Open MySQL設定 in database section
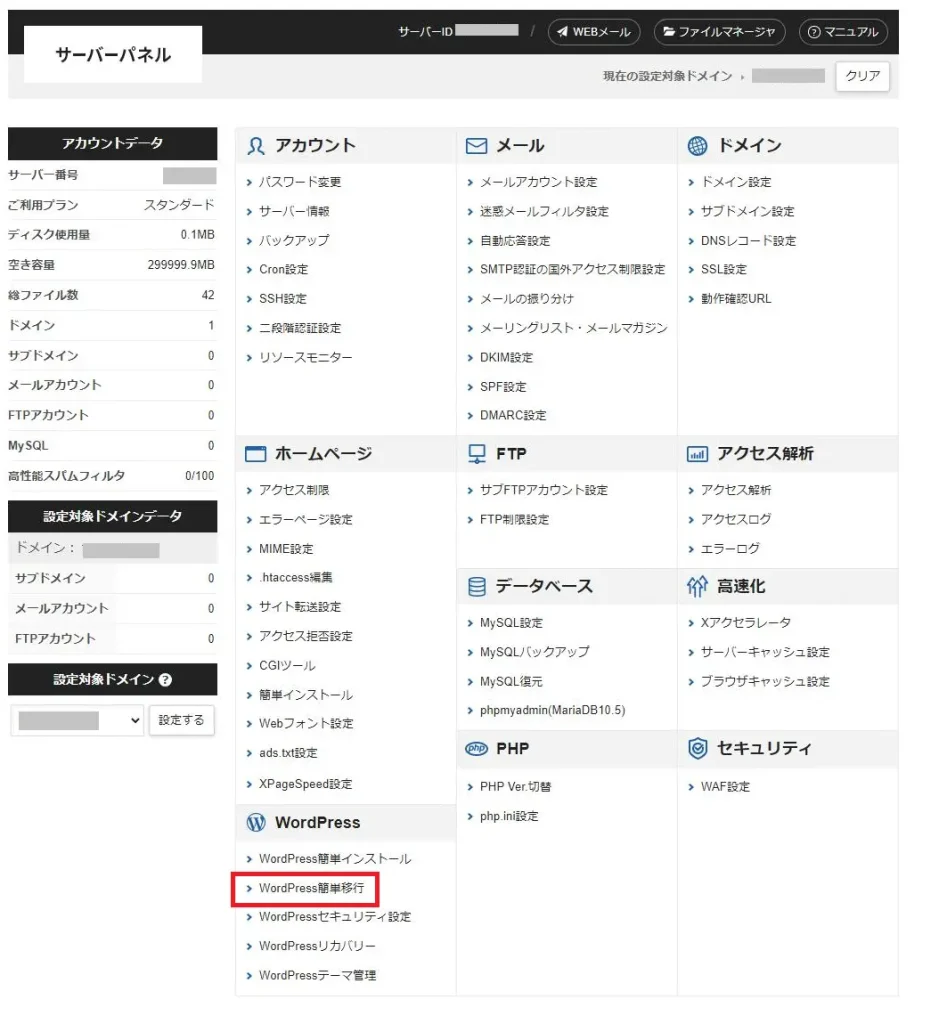This screenshot has height=1024, width=939. [511, 623]
